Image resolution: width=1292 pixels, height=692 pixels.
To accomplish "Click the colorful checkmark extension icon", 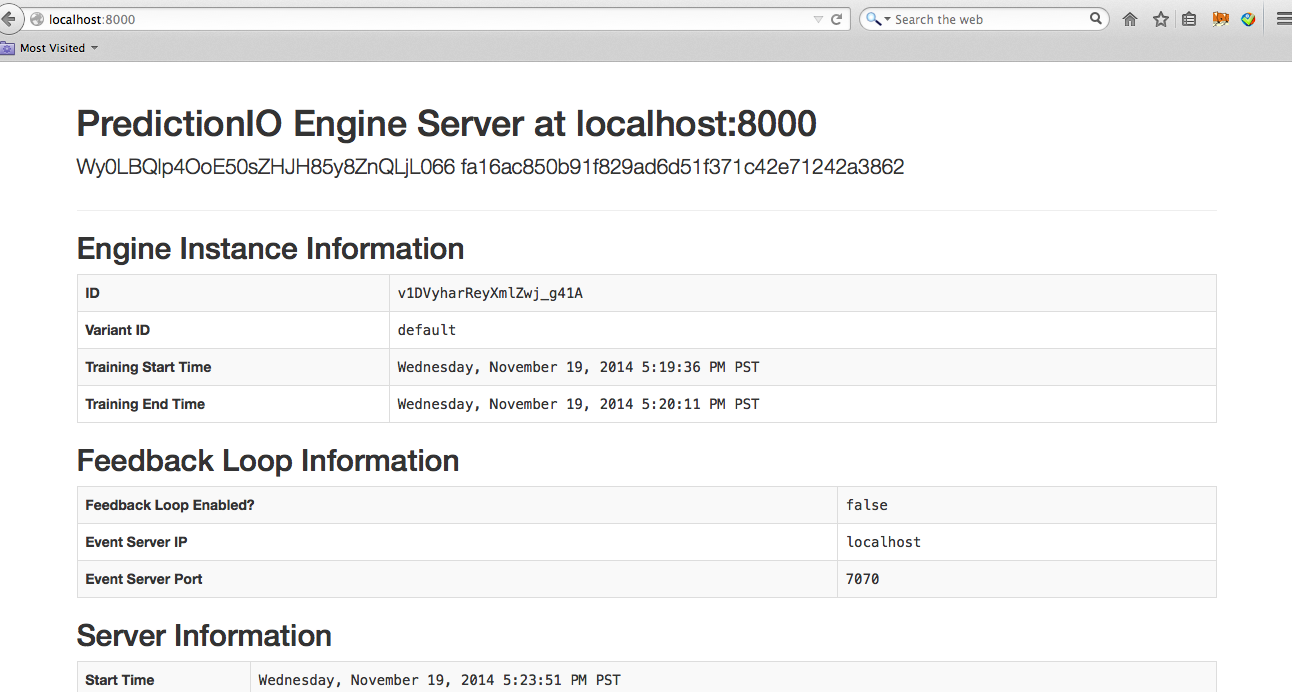I will (1248, 19).
